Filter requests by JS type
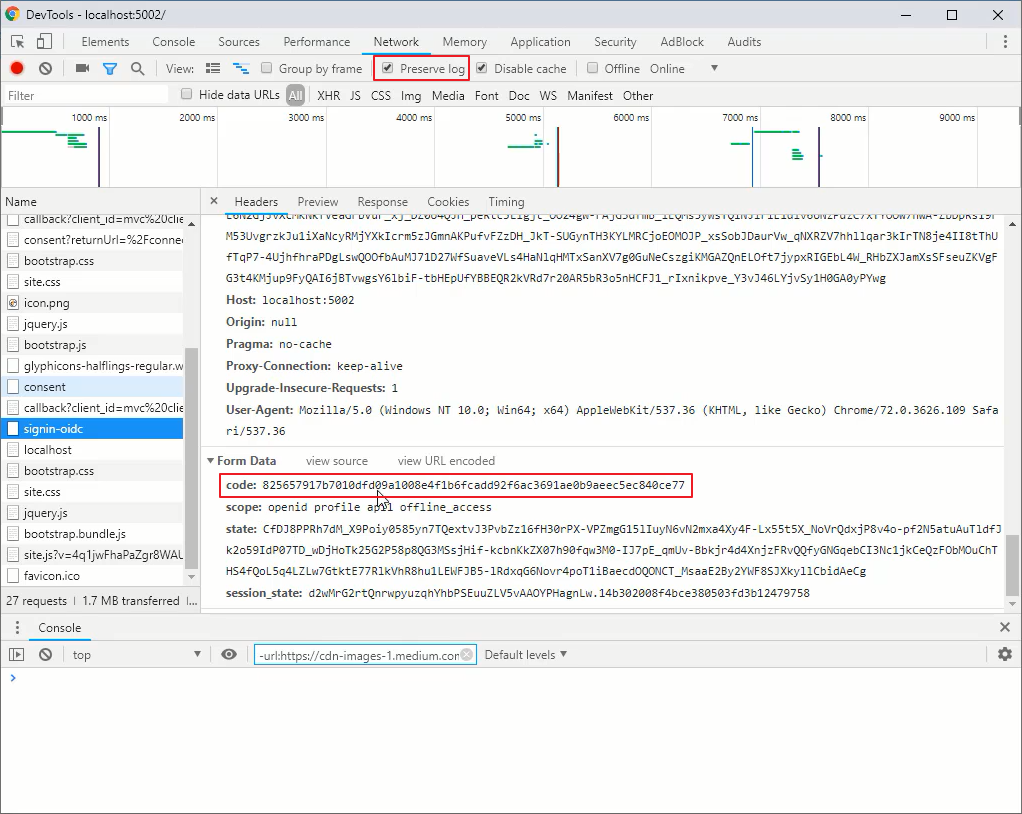The height and width of the screenshot is (814, 1022). 355,95
